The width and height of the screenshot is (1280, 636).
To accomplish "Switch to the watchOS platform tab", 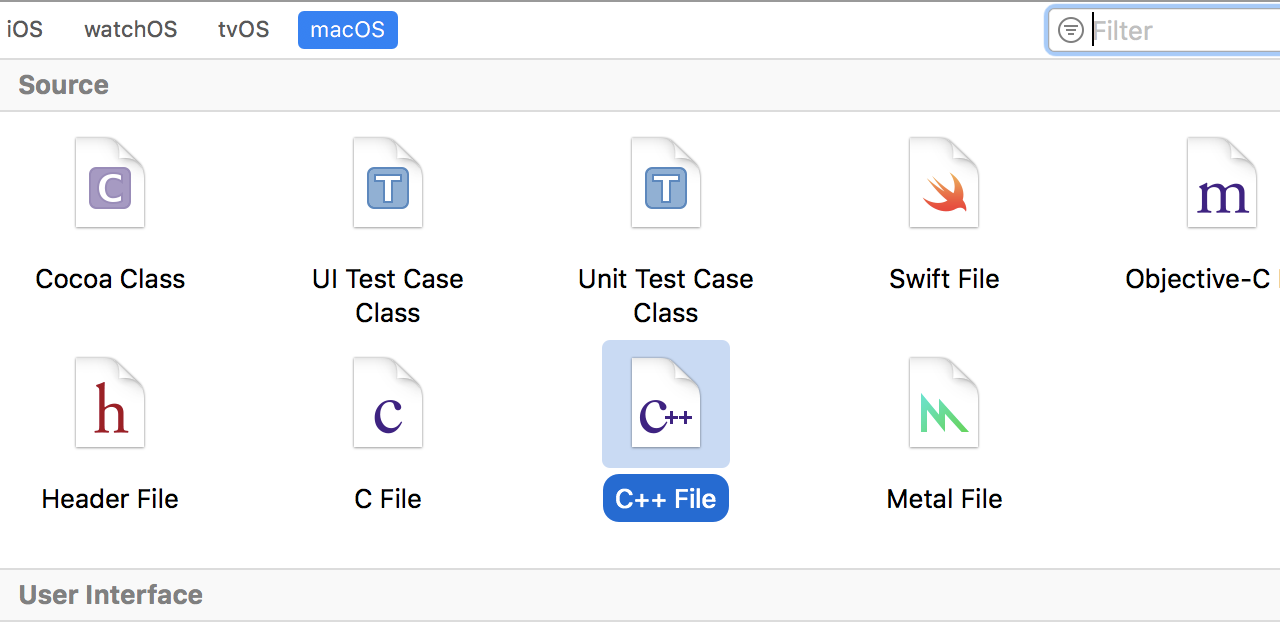I will click(x=131, y=30).
